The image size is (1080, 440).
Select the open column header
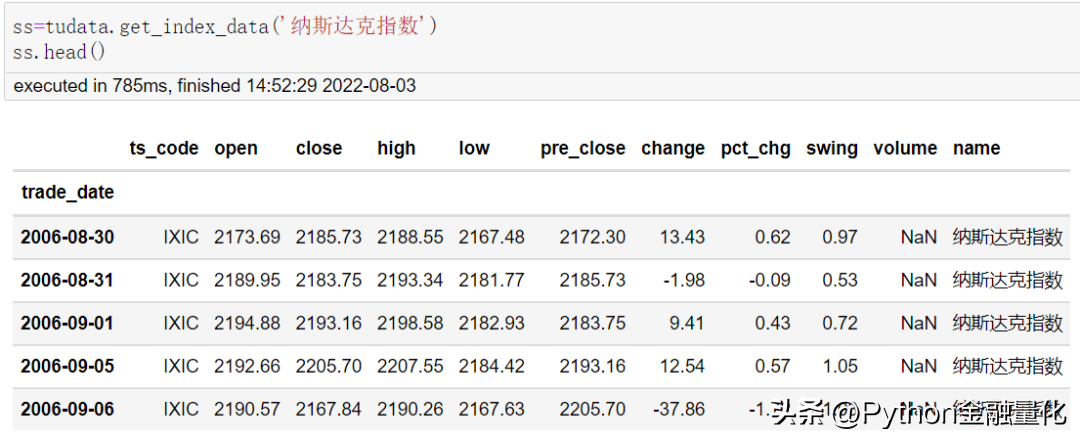236,148
